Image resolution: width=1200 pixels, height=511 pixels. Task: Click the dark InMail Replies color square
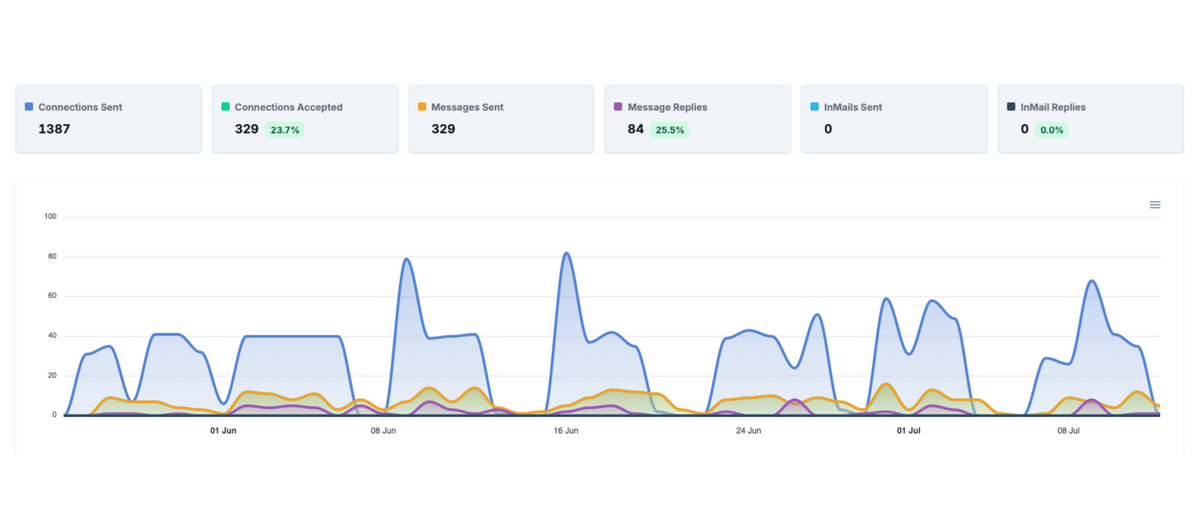(x=1011, y=107)
